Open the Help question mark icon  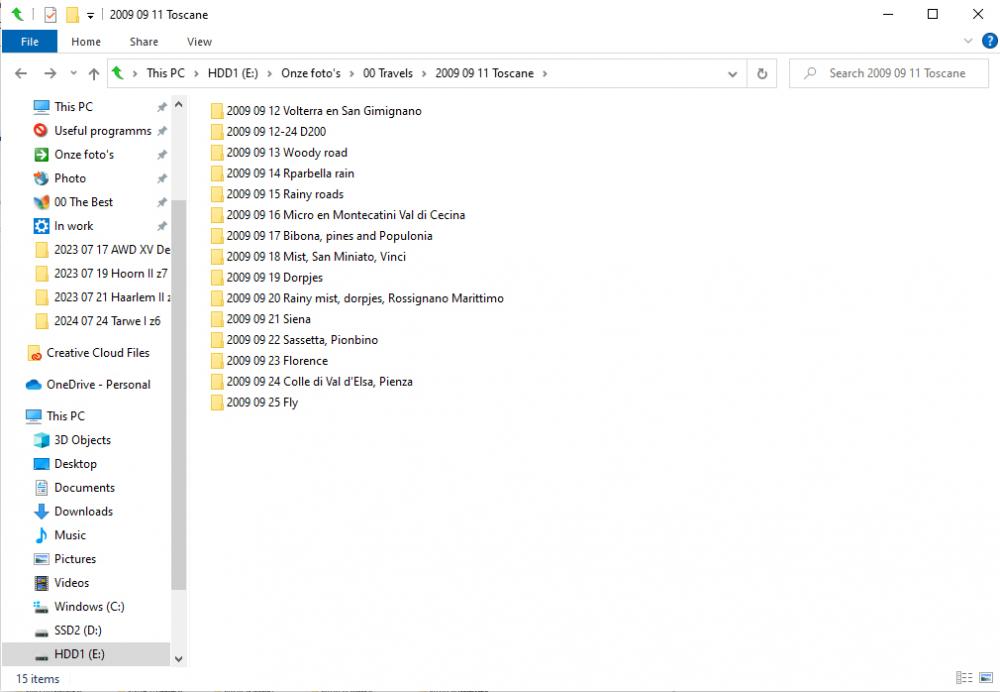coord(989,41)
